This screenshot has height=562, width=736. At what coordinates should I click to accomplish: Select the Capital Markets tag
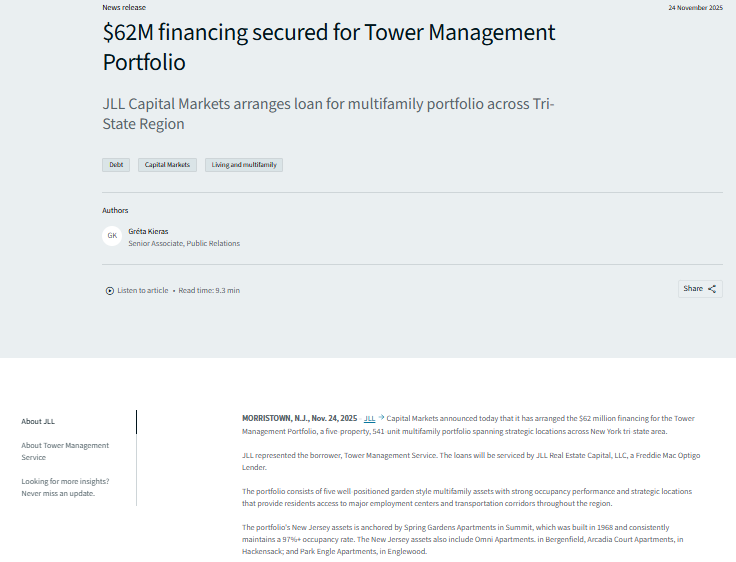[167, 165]
